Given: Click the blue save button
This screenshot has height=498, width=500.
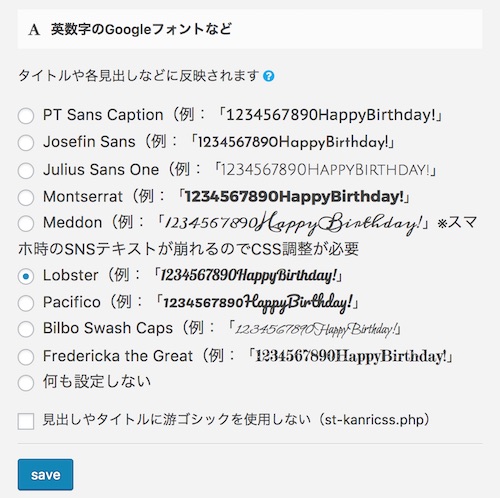Looking at the screenshot, I should click(x=45, y=475).
